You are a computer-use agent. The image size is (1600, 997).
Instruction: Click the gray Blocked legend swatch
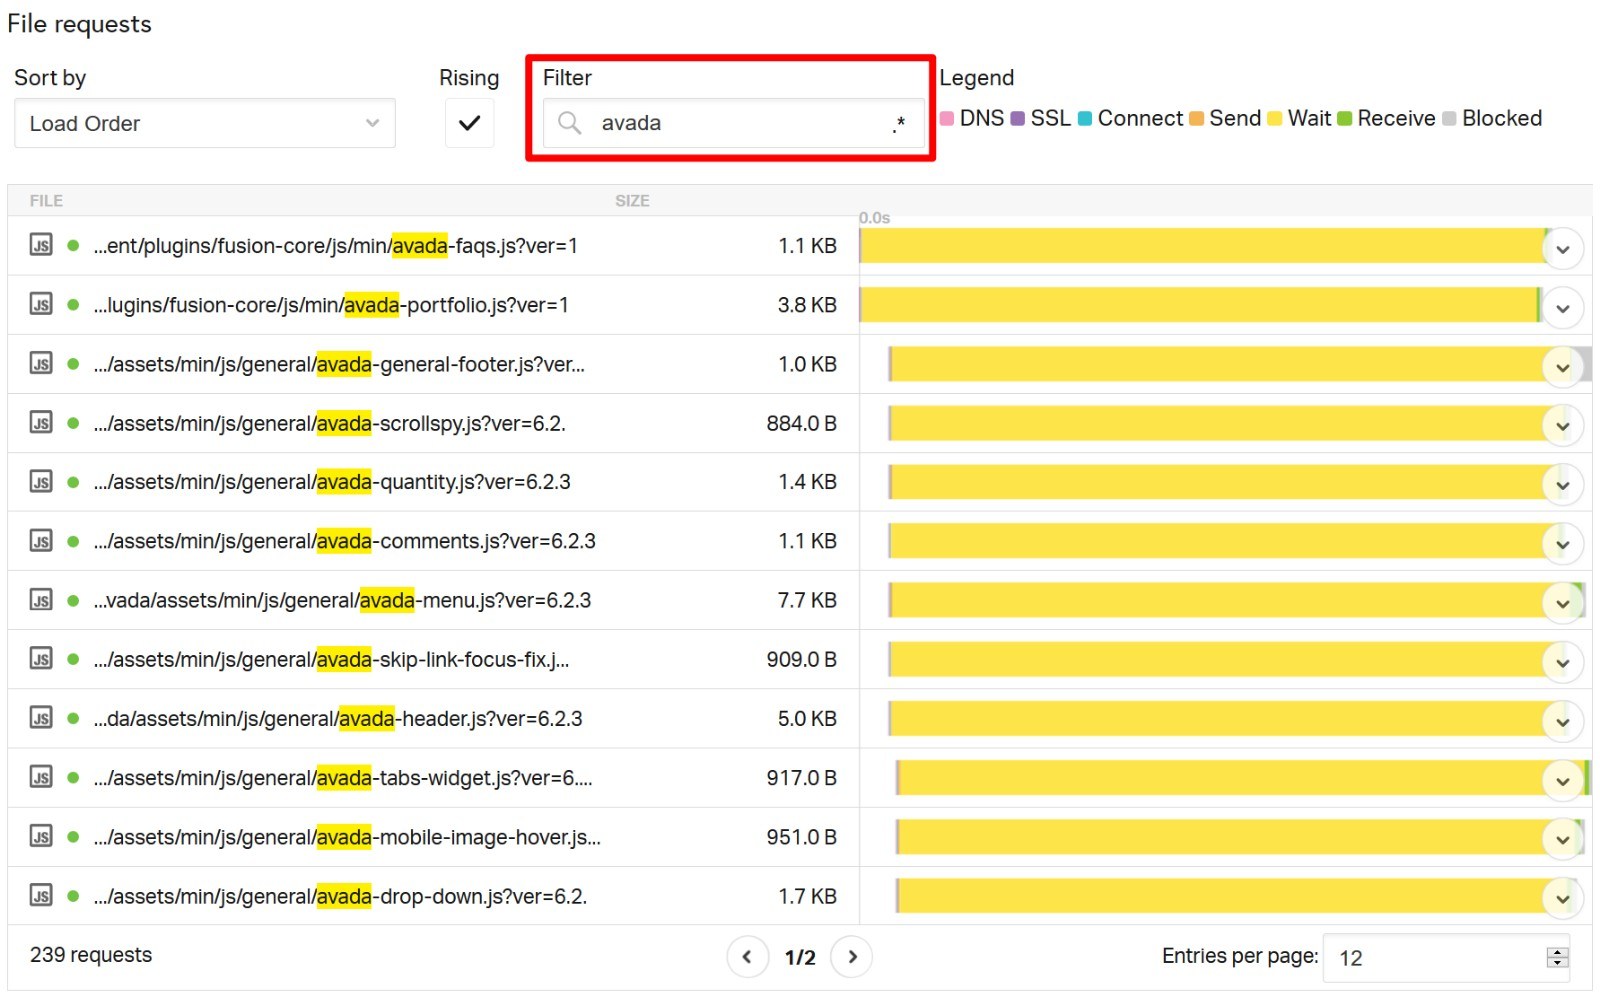pyautogui.click(x=1449, y=118)
